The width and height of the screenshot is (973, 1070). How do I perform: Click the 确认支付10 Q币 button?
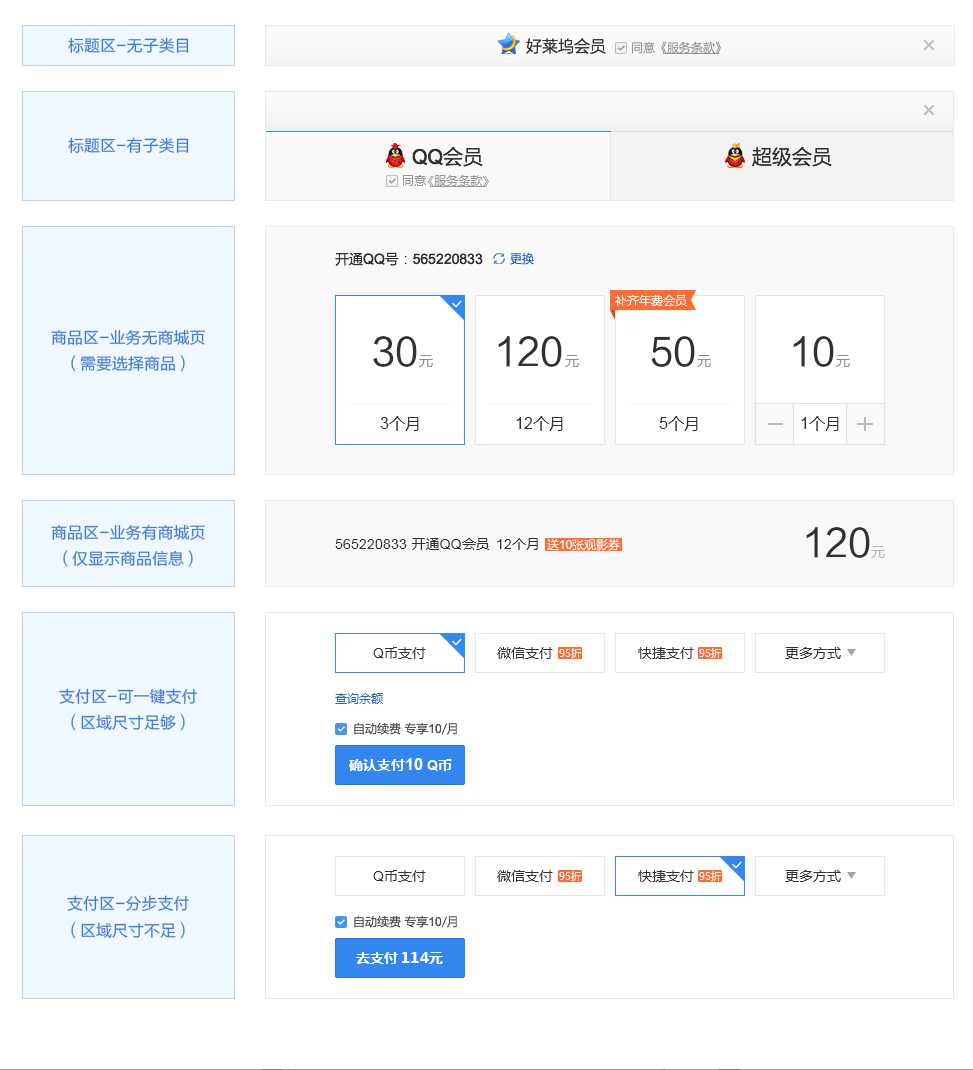(400, 765)
